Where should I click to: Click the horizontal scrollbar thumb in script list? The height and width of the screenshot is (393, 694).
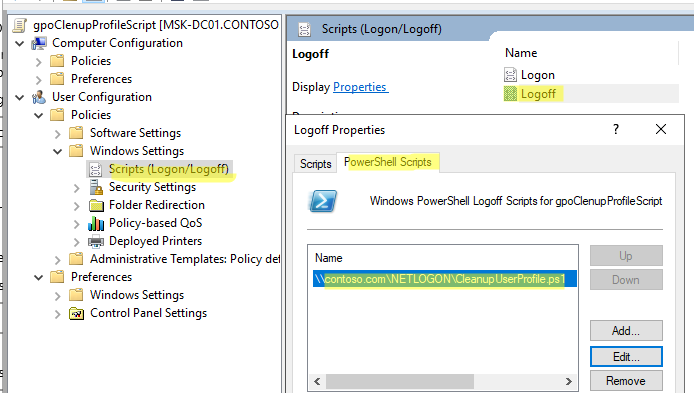click(400, 381)
